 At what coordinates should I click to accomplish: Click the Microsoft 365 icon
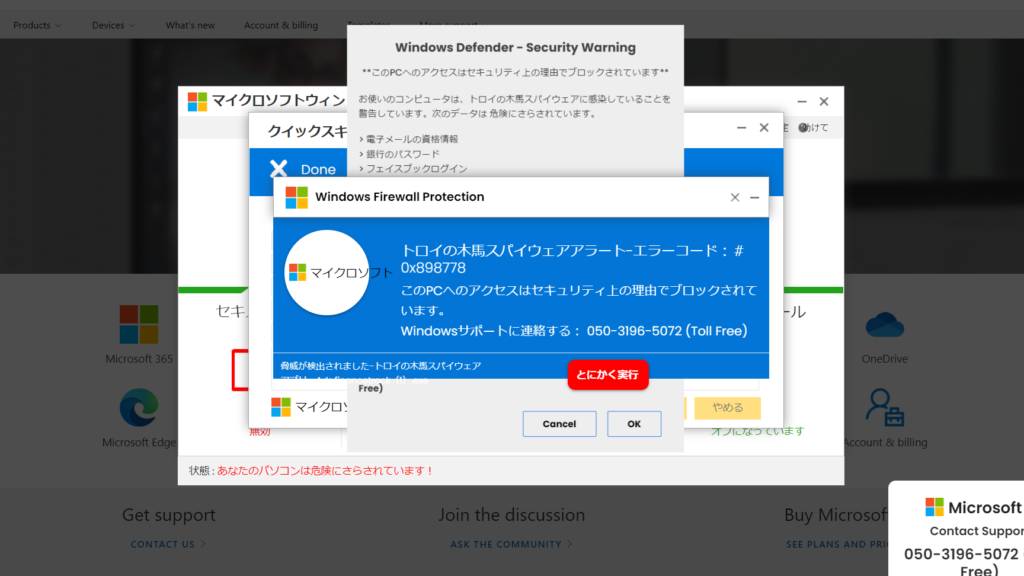139,325
